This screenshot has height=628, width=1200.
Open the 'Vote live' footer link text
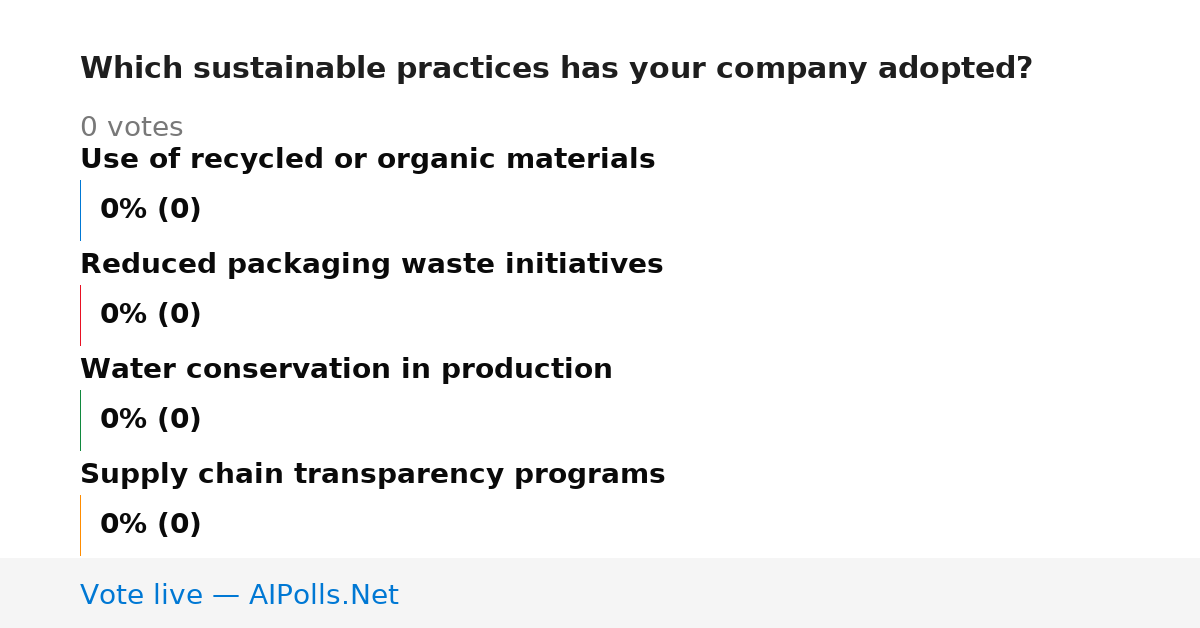click(141, 596)
